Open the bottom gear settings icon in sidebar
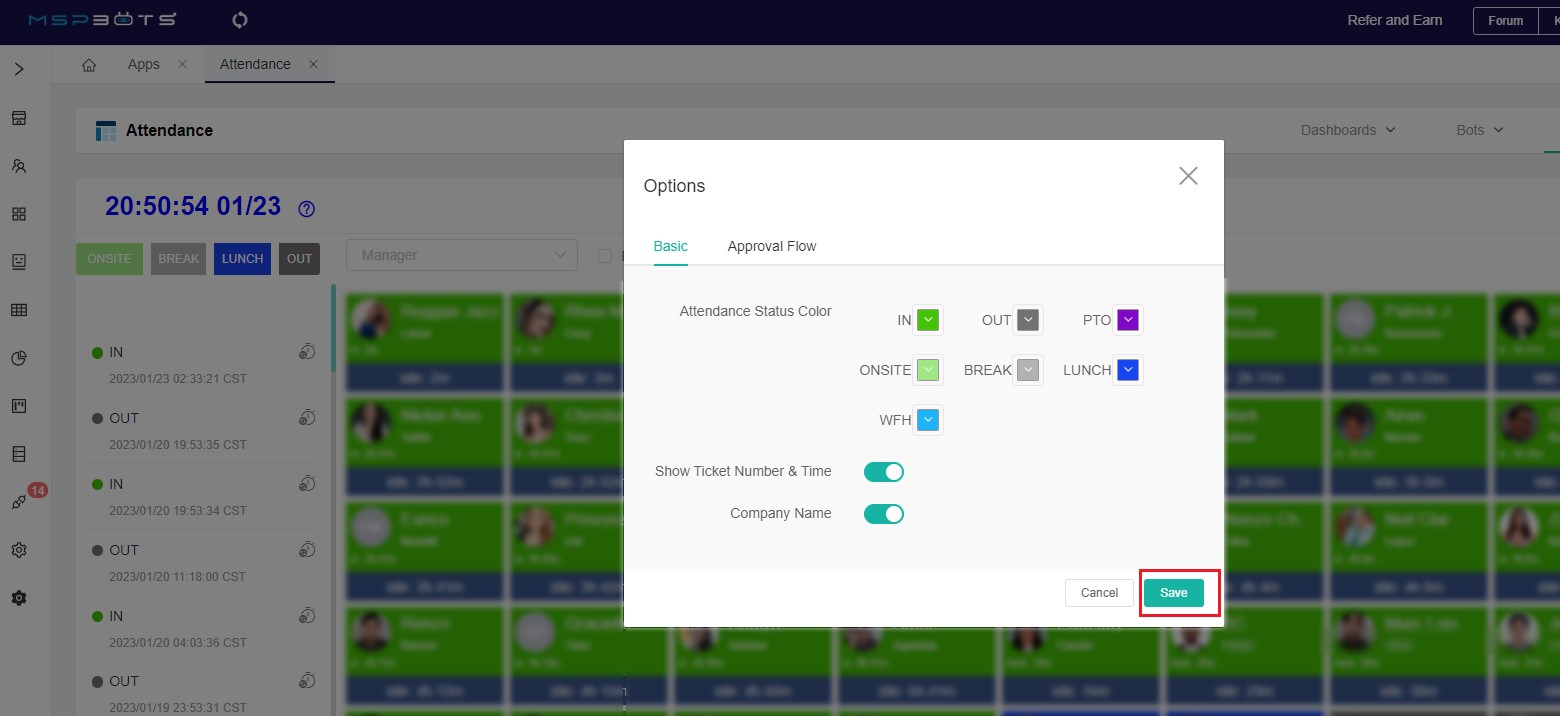1560x716 pixels. pos(19,598)
